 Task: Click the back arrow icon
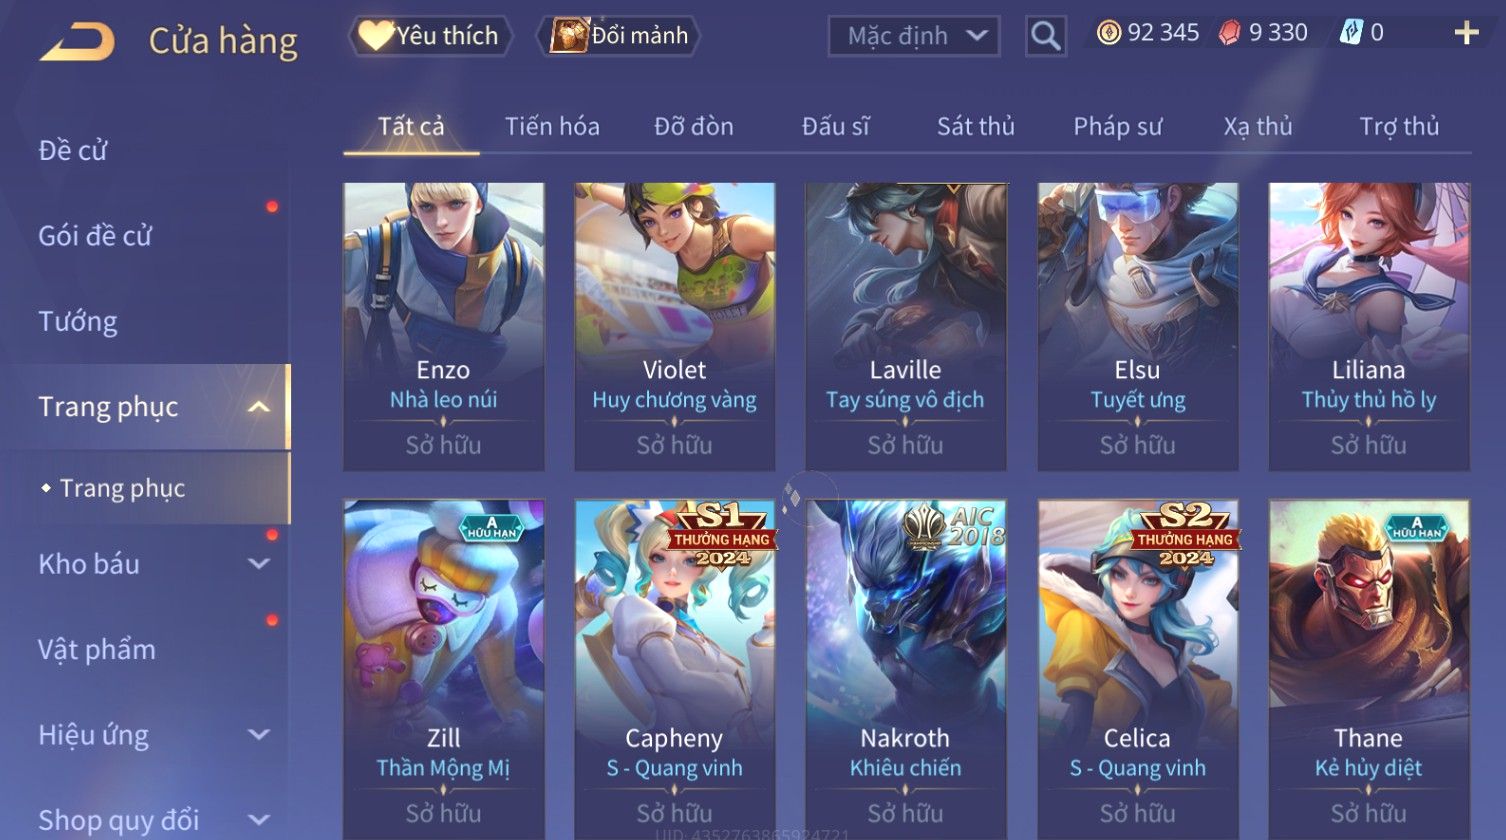point(77,42)
